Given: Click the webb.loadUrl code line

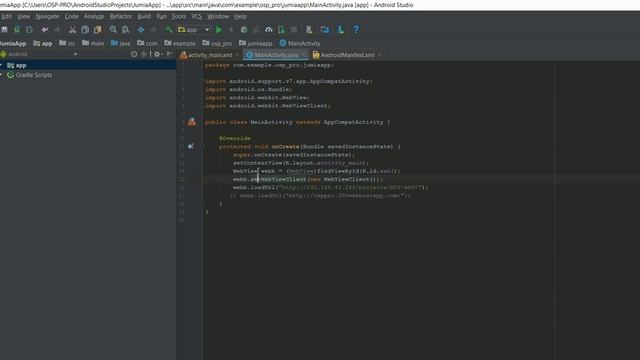Looking at the screenshot, I should (x=331, y=187).
